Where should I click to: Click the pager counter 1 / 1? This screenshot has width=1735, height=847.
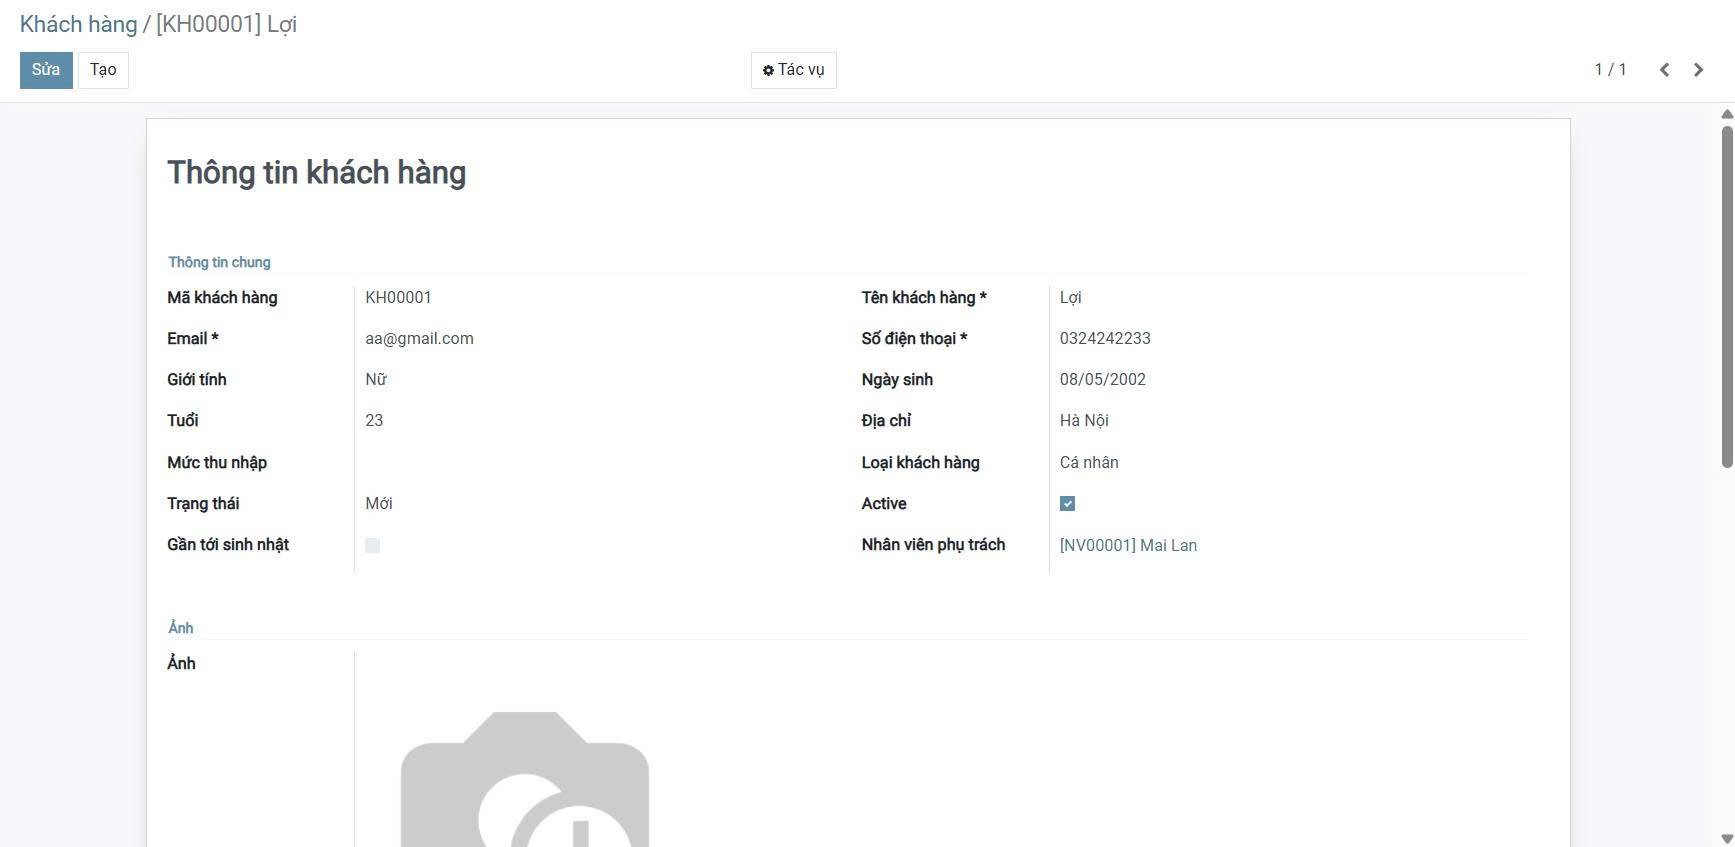pos(1610,70)
